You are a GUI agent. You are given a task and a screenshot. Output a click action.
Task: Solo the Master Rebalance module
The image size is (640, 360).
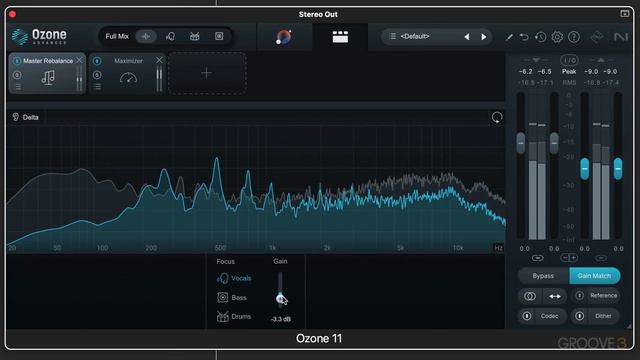17,75
